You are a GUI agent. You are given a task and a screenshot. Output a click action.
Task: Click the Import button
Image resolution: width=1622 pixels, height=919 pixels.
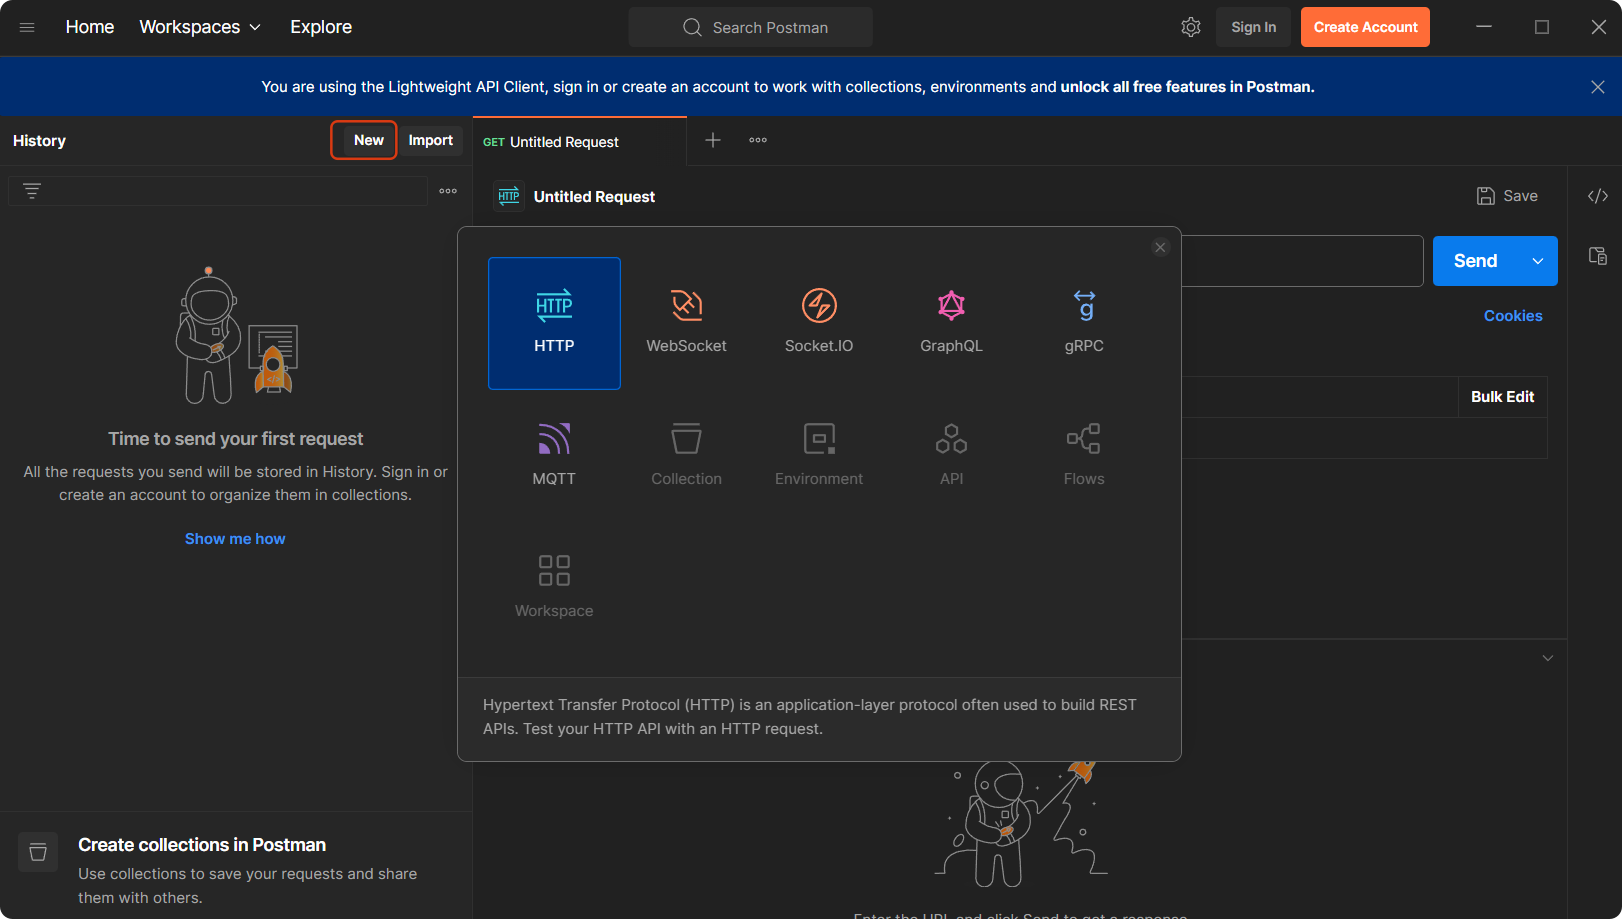pyautogui.click(x=431, y=140)
